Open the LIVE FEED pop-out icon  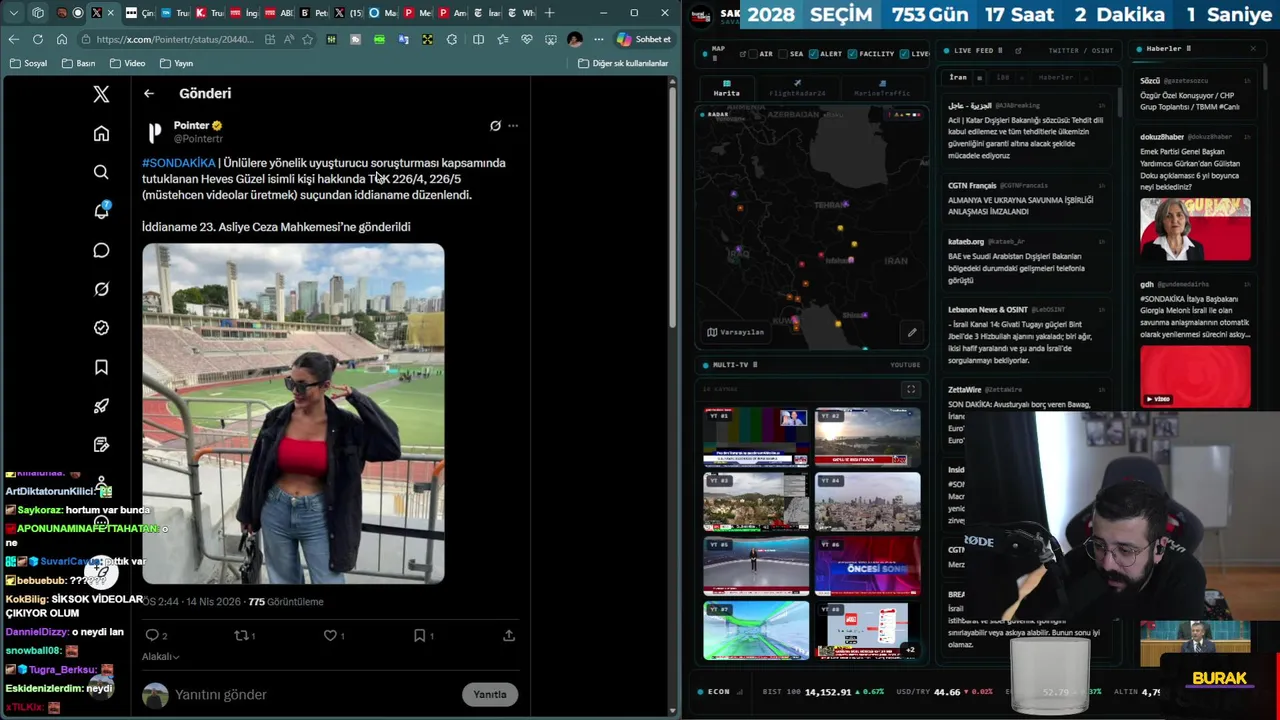1018,50
